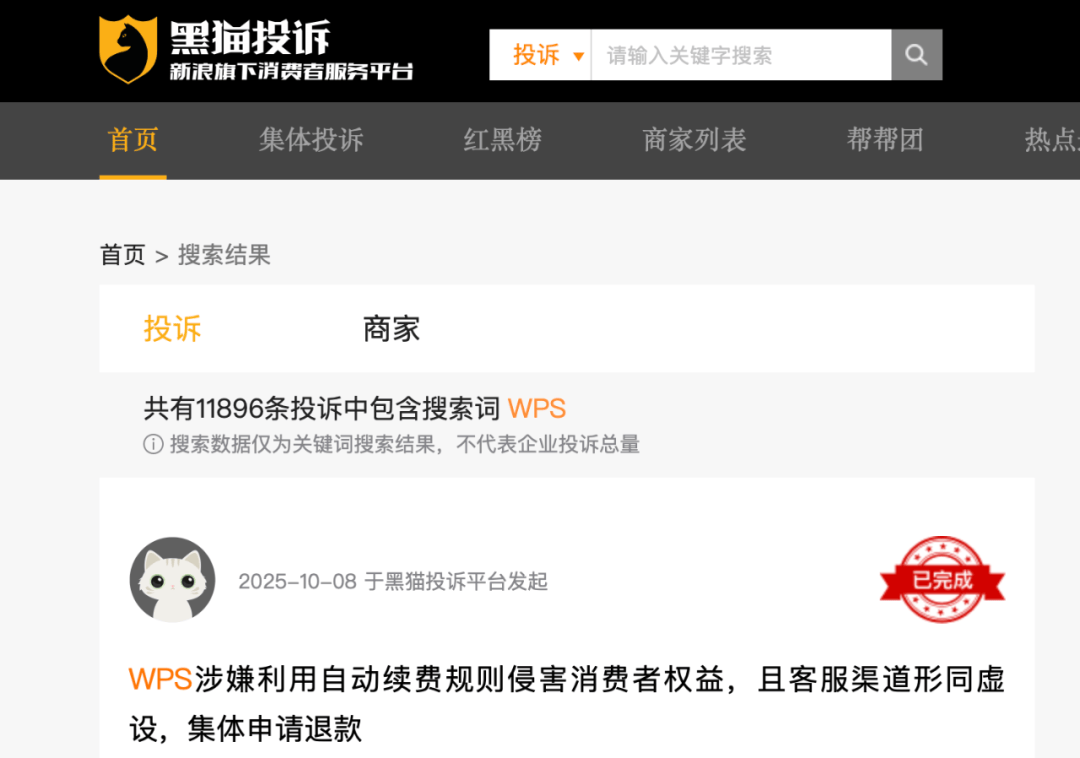The width and height of the screenshot is (1080, 758).
Task: Open the 集体投诉 navigation item
Action: (x=311, y=140)
